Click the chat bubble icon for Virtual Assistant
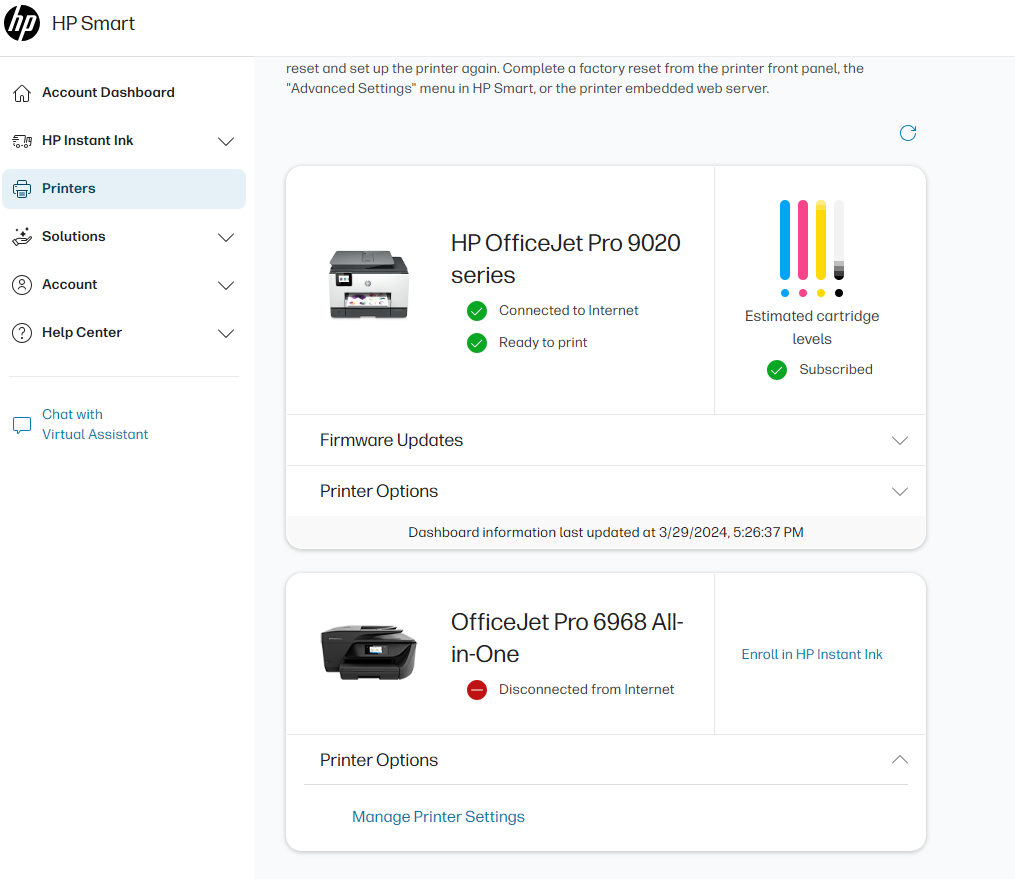 coord(22,424)
